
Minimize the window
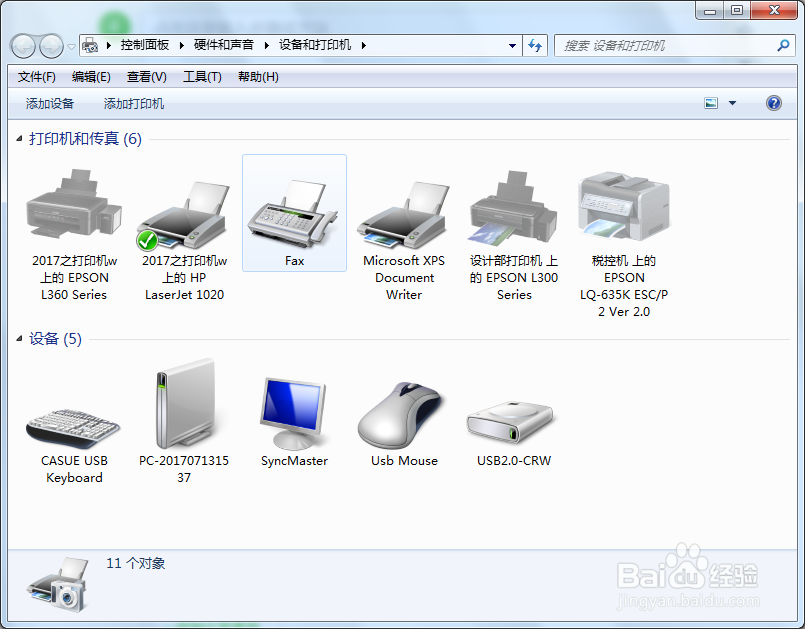point(710,10)
